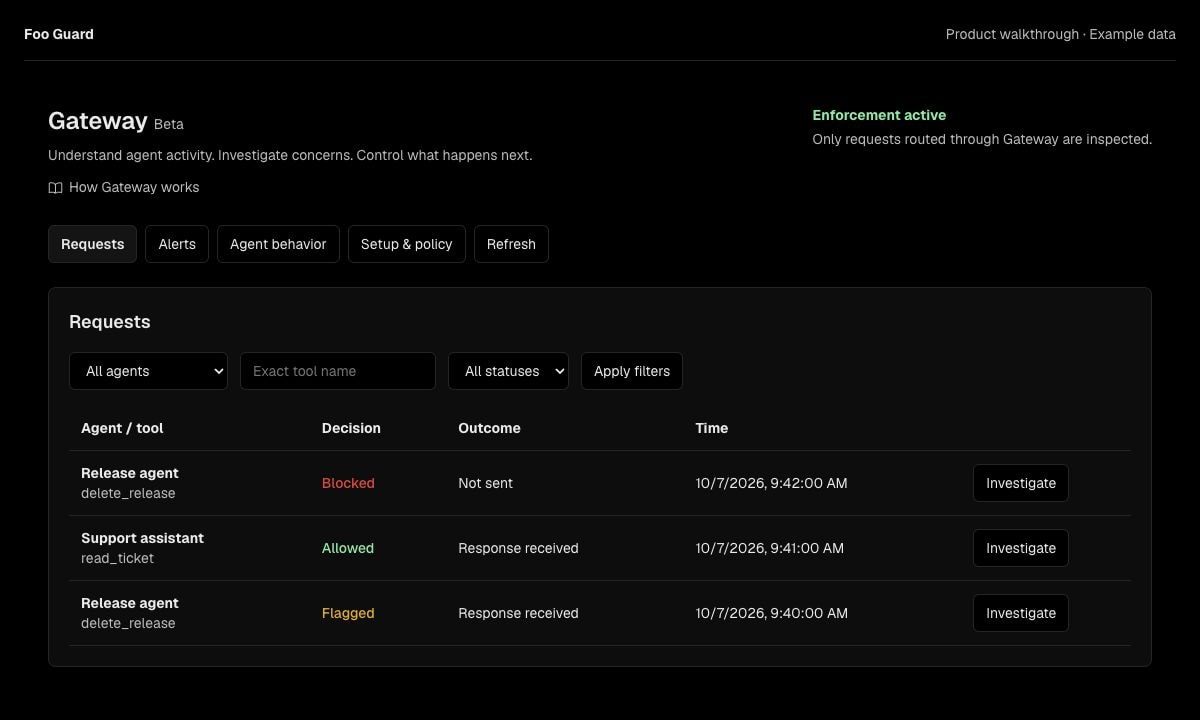Click Product walkthrough · Example data text
Viewport: 1200px width, 720px height.
tap(1061, 34)
